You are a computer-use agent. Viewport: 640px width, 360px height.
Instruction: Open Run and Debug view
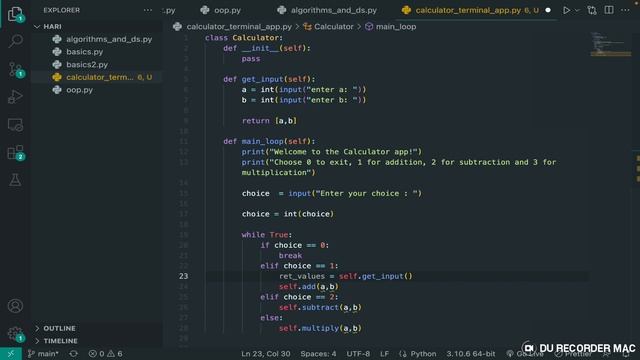[x=15, y=97]
